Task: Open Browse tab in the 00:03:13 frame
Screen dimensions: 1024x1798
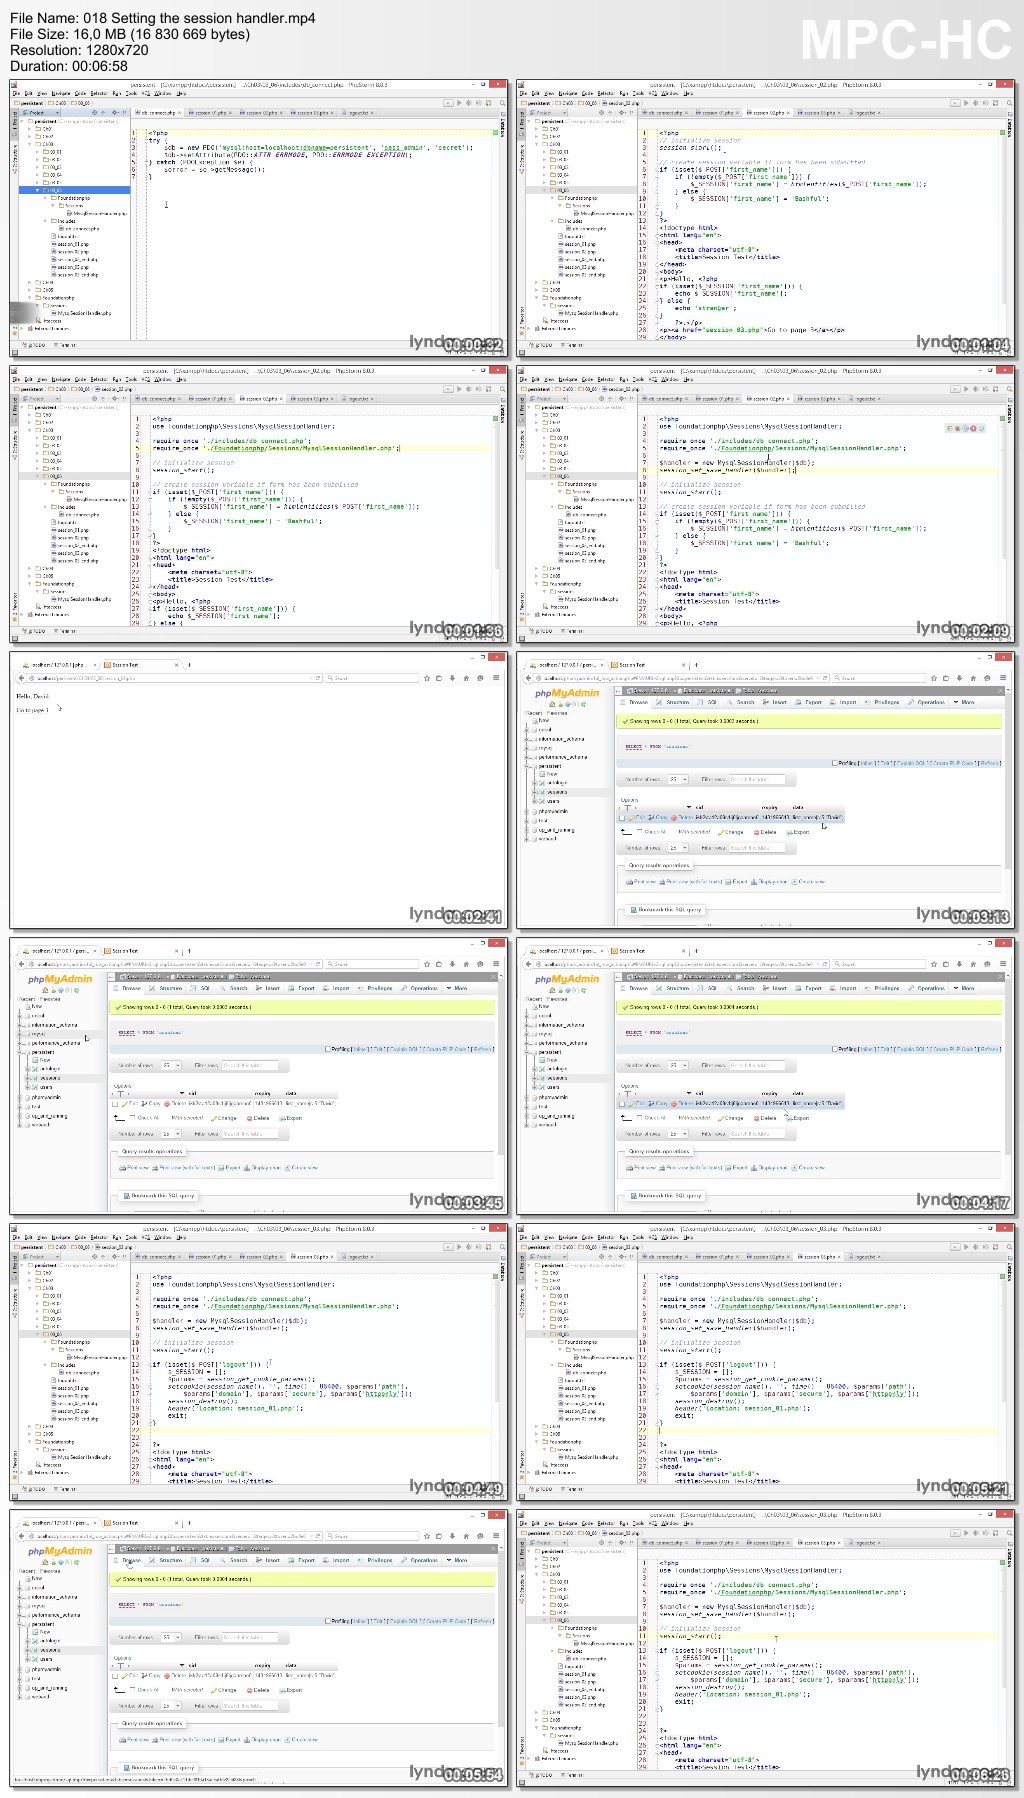Action: pos(636,702)
